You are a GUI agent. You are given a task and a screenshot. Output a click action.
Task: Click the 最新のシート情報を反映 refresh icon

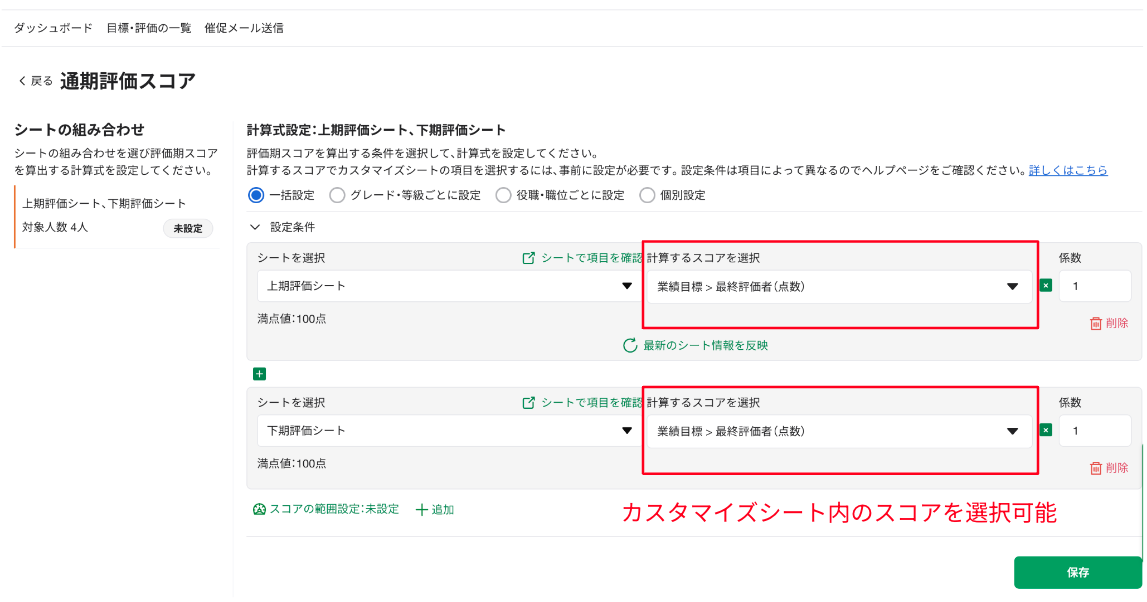630,346
